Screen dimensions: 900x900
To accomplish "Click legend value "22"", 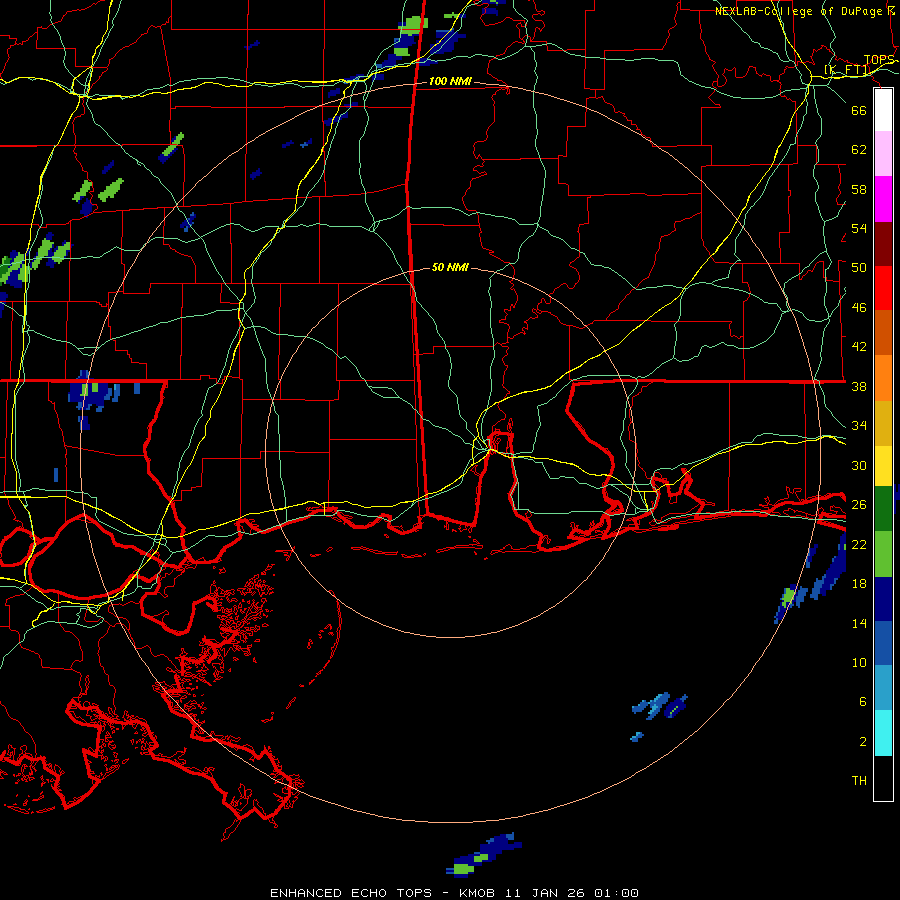I will click(859, 544).
